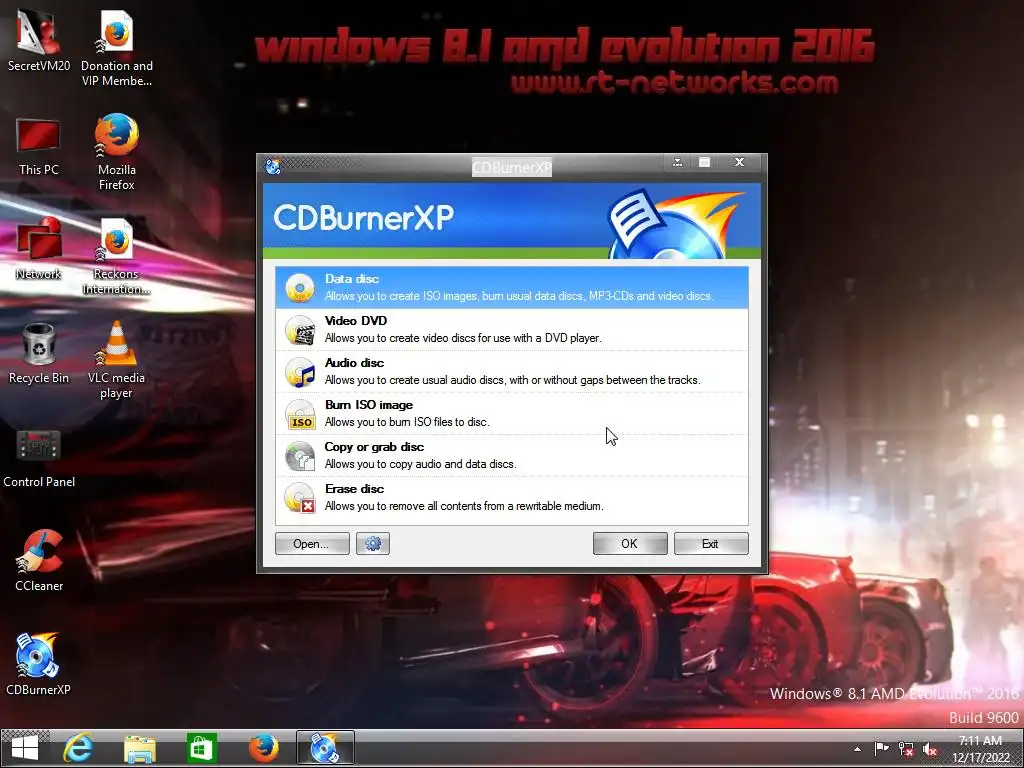Close the CDBurnerXP window
The height and width of the screenshot is (768, 1024).
[739, 162]
